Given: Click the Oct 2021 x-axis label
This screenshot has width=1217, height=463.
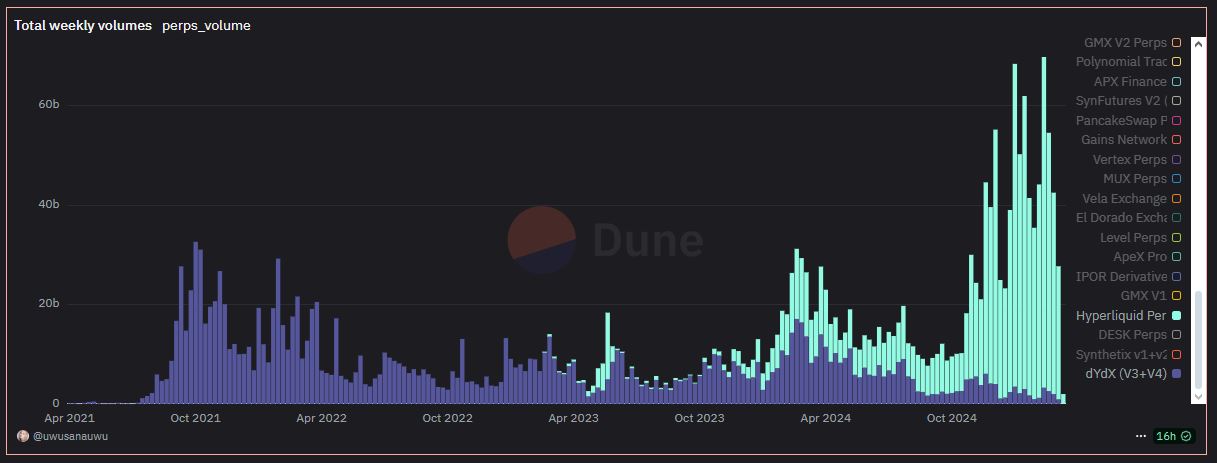Looking at the screenshot, I should tap(195, 418).
